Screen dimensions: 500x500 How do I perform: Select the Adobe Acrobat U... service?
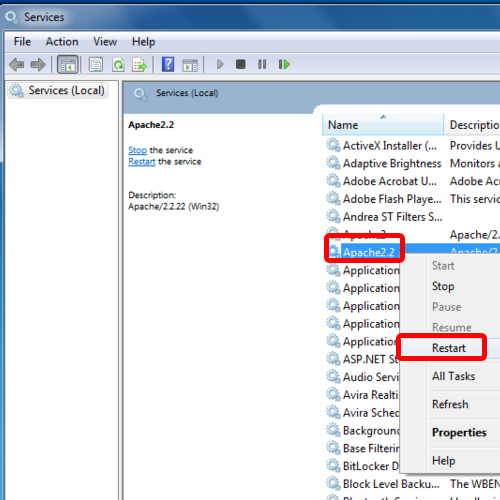click(390, 181)
